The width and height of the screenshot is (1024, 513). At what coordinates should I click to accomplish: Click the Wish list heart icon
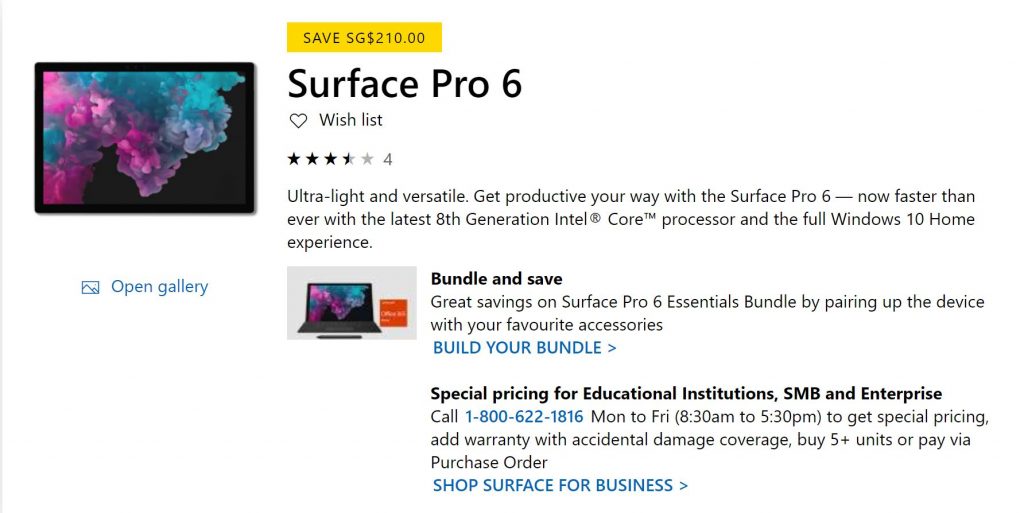point(298,121)
